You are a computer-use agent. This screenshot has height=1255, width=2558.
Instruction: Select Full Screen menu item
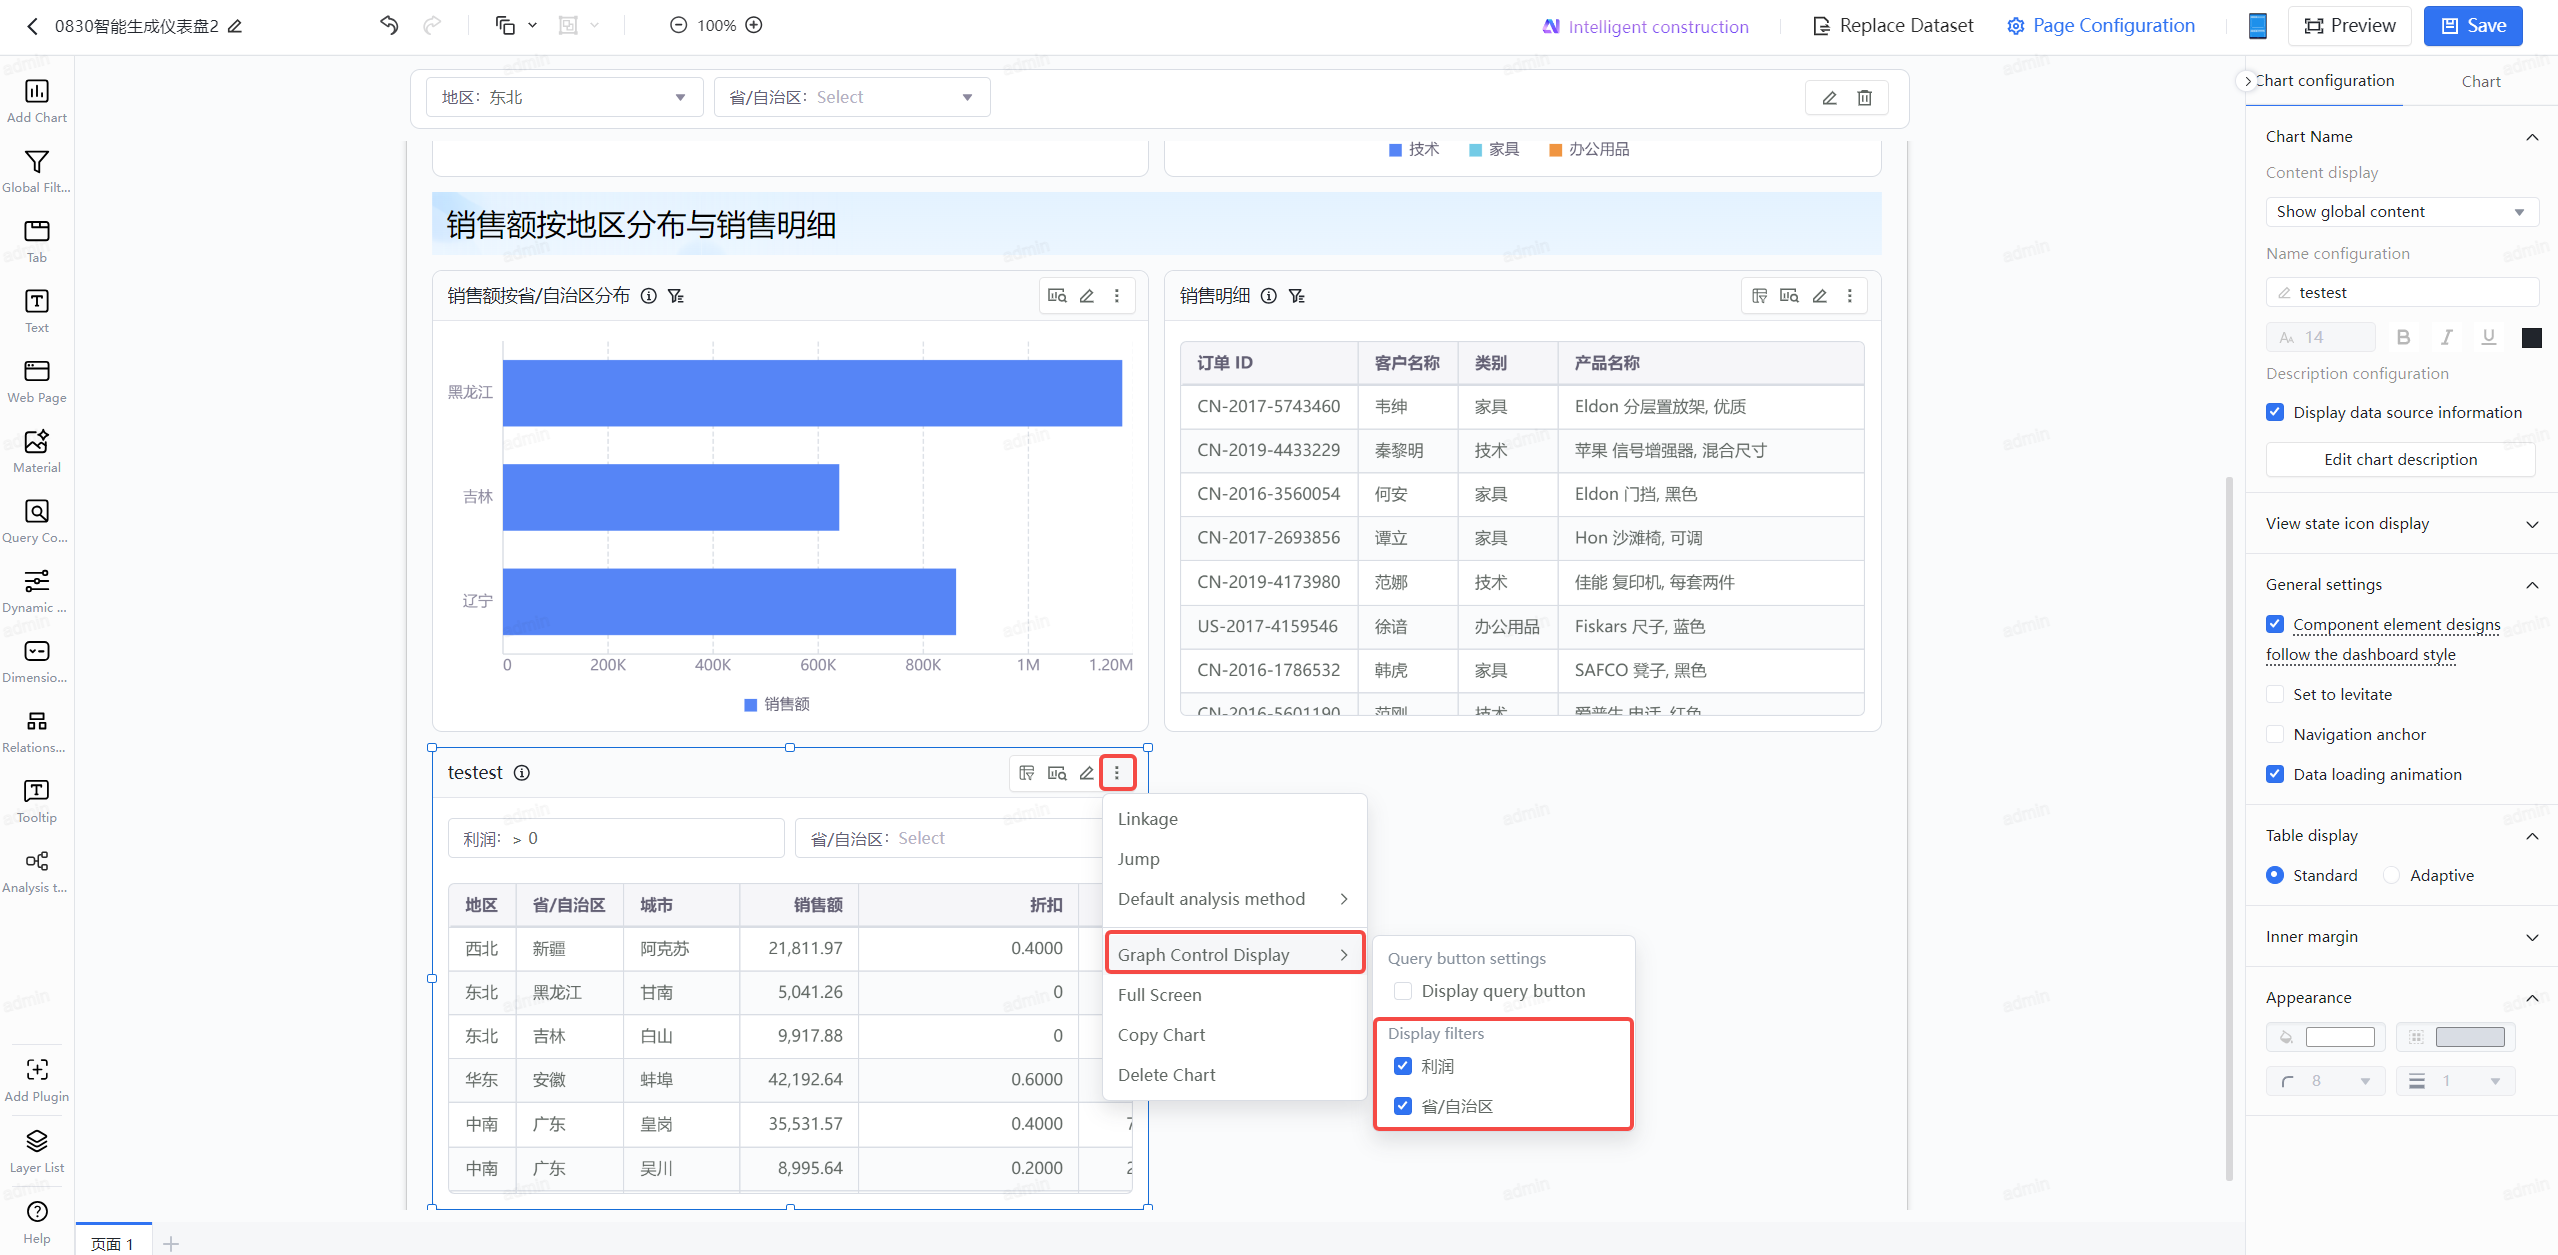click(x=1234, y=995)
